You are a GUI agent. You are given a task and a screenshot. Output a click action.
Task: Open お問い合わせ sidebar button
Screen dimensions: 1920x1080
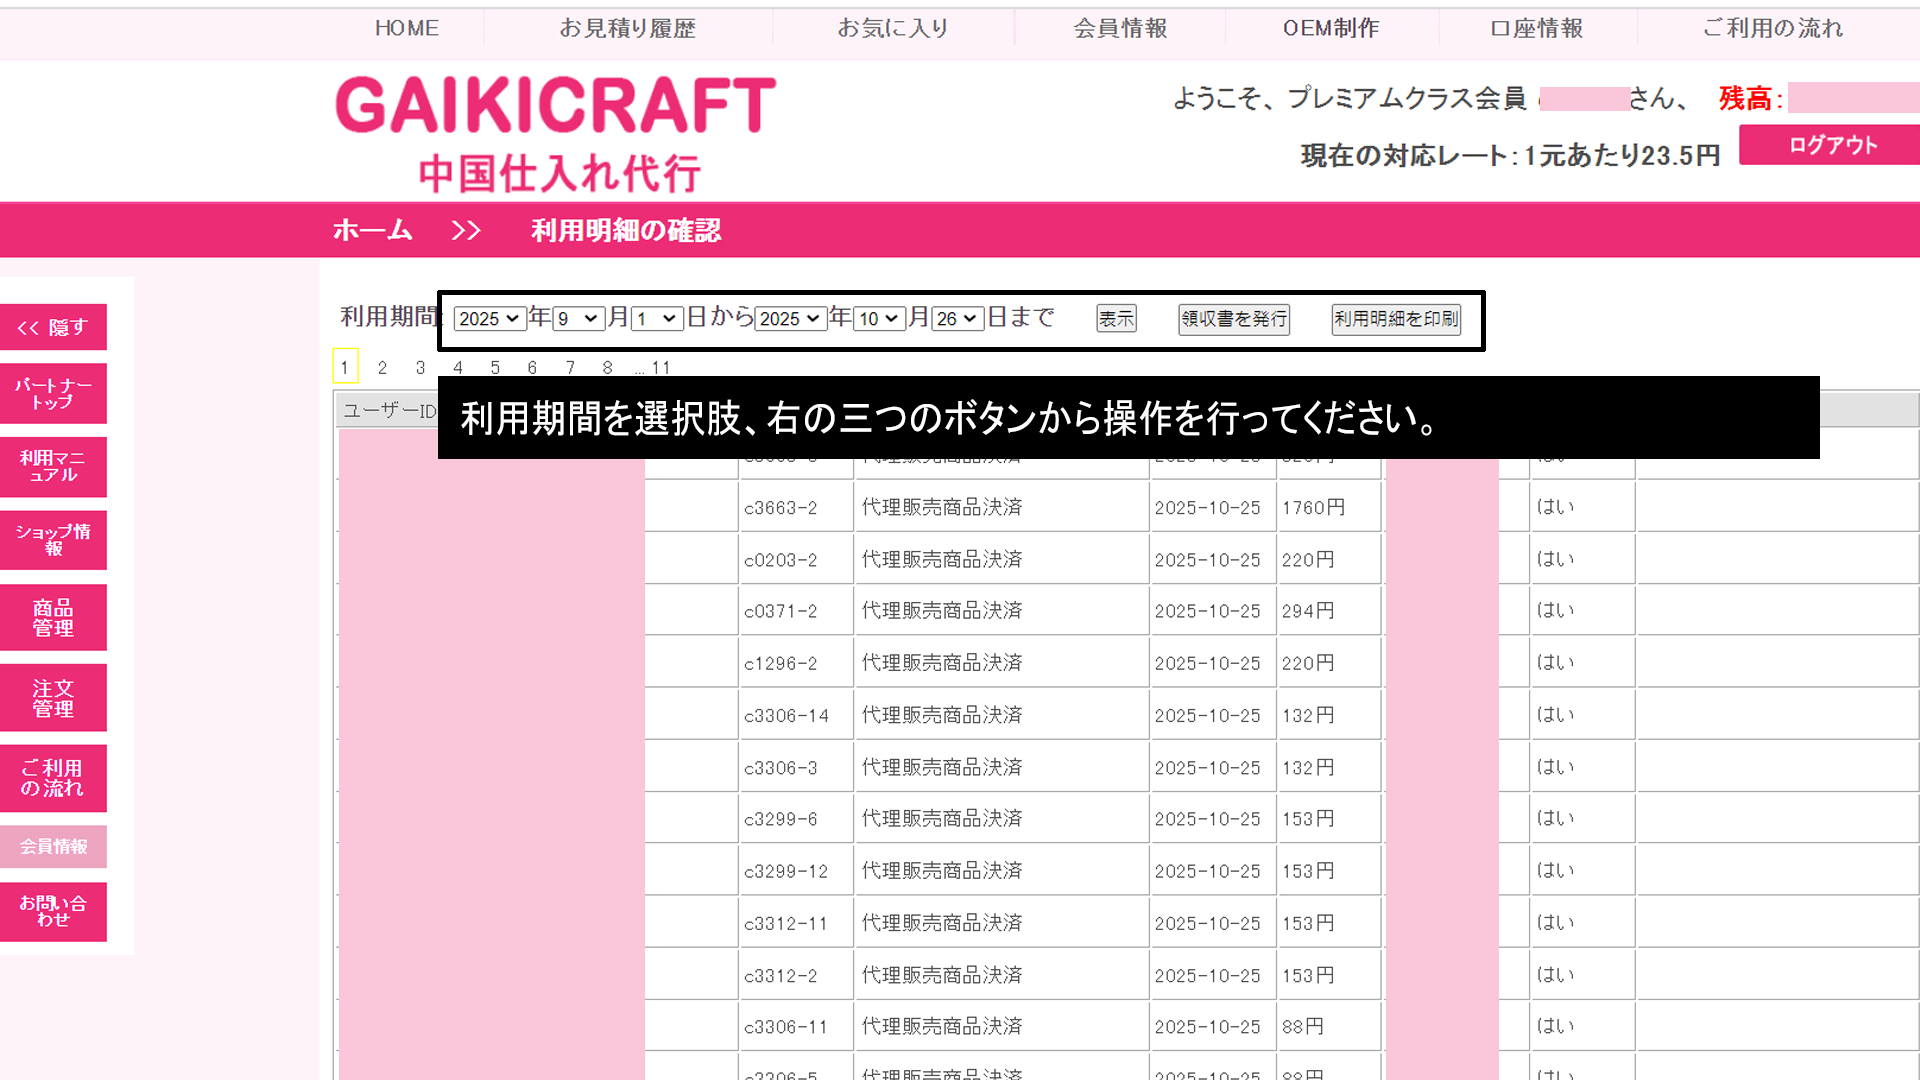point(53,911)
